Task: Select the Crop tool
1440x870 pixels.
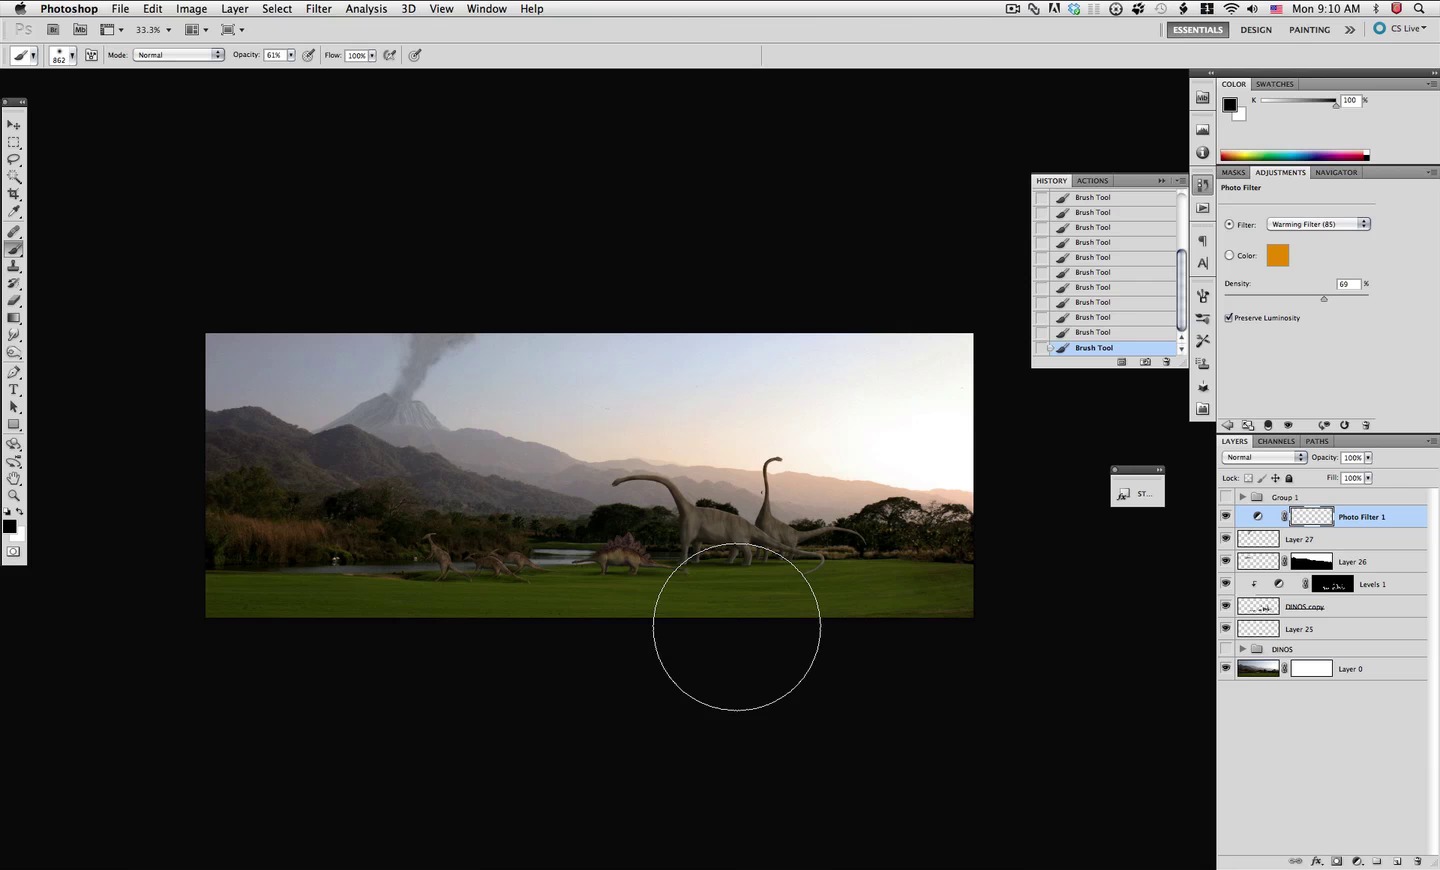Action: (x=14, y=194)
